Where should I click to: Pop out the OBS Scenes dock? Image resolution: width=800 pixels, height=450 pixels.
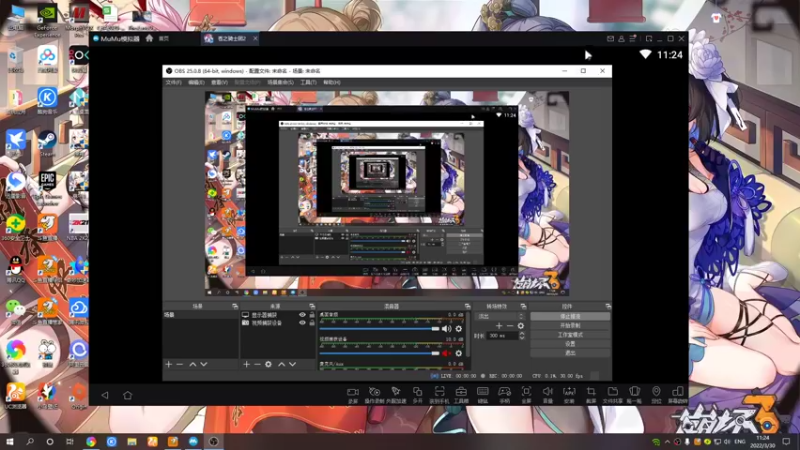click(x=235, y=306)
